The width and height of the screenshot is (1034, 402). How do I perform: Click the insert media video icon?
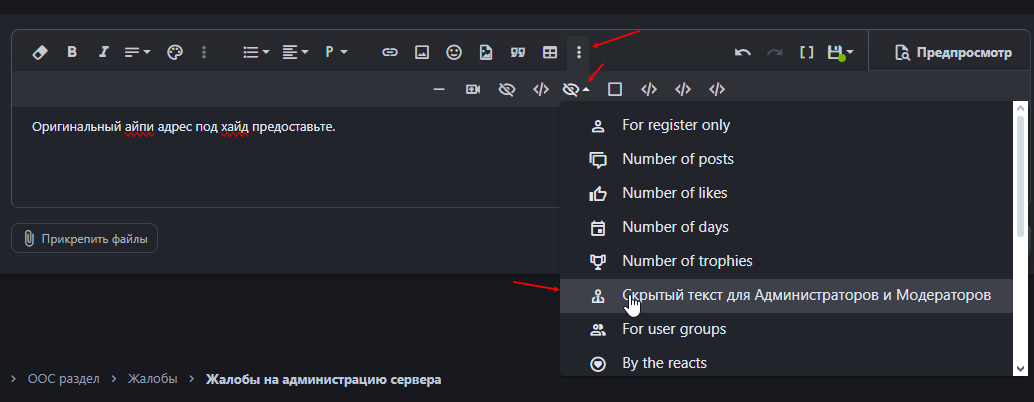click(x=473, y=89)
